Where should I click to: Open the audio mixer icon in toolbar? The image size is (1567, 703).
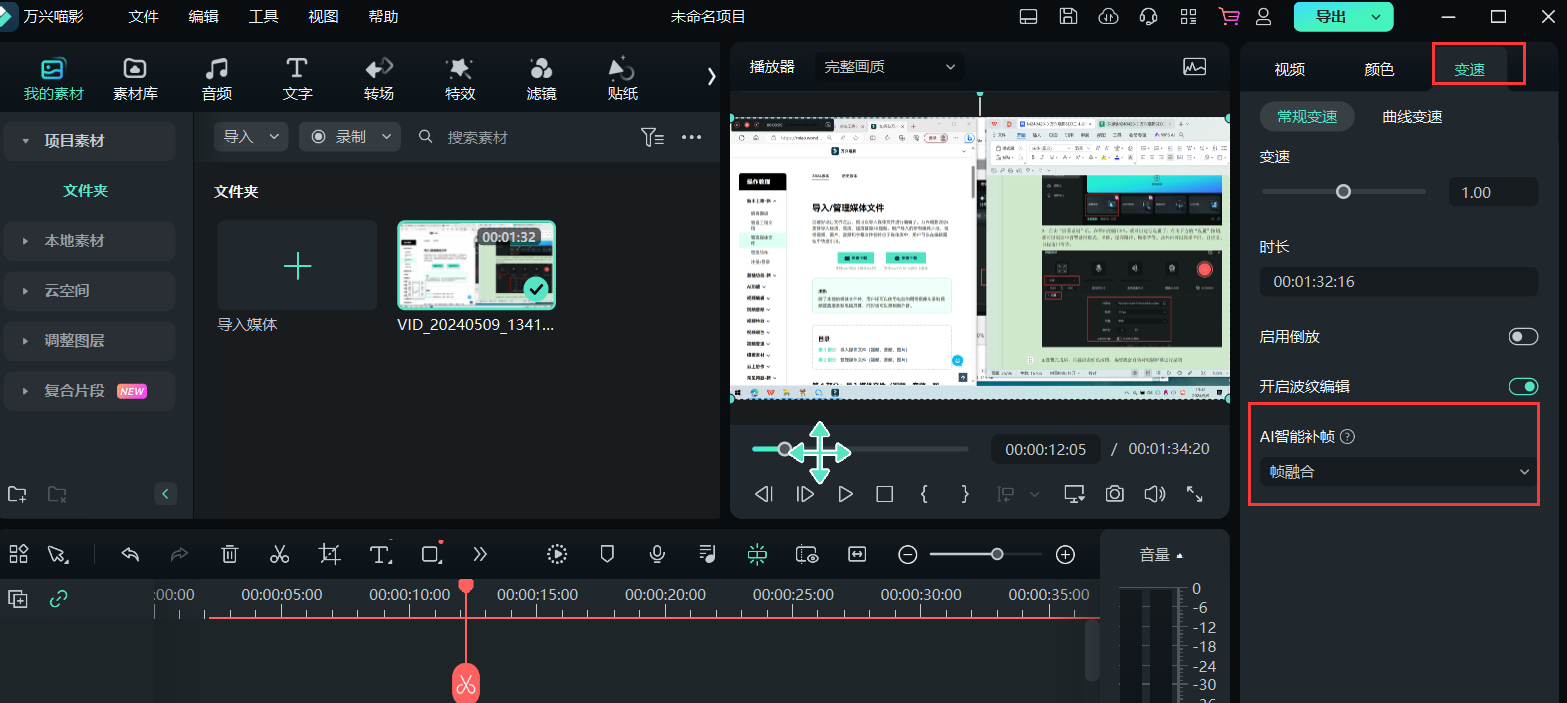(707, 554)
